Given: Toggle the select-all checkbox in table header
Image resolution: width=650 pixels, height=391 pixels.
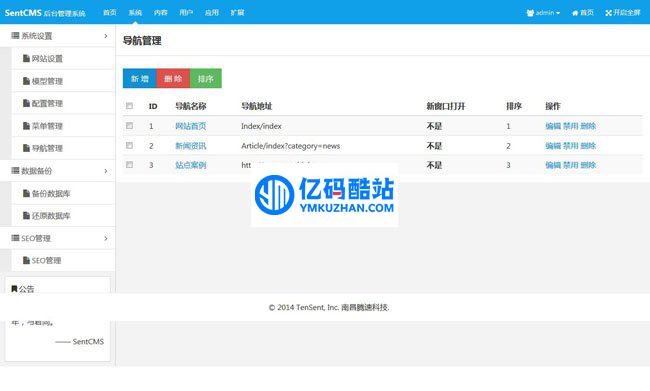Looking at the screenshot, I should click(x=129, y=106).
